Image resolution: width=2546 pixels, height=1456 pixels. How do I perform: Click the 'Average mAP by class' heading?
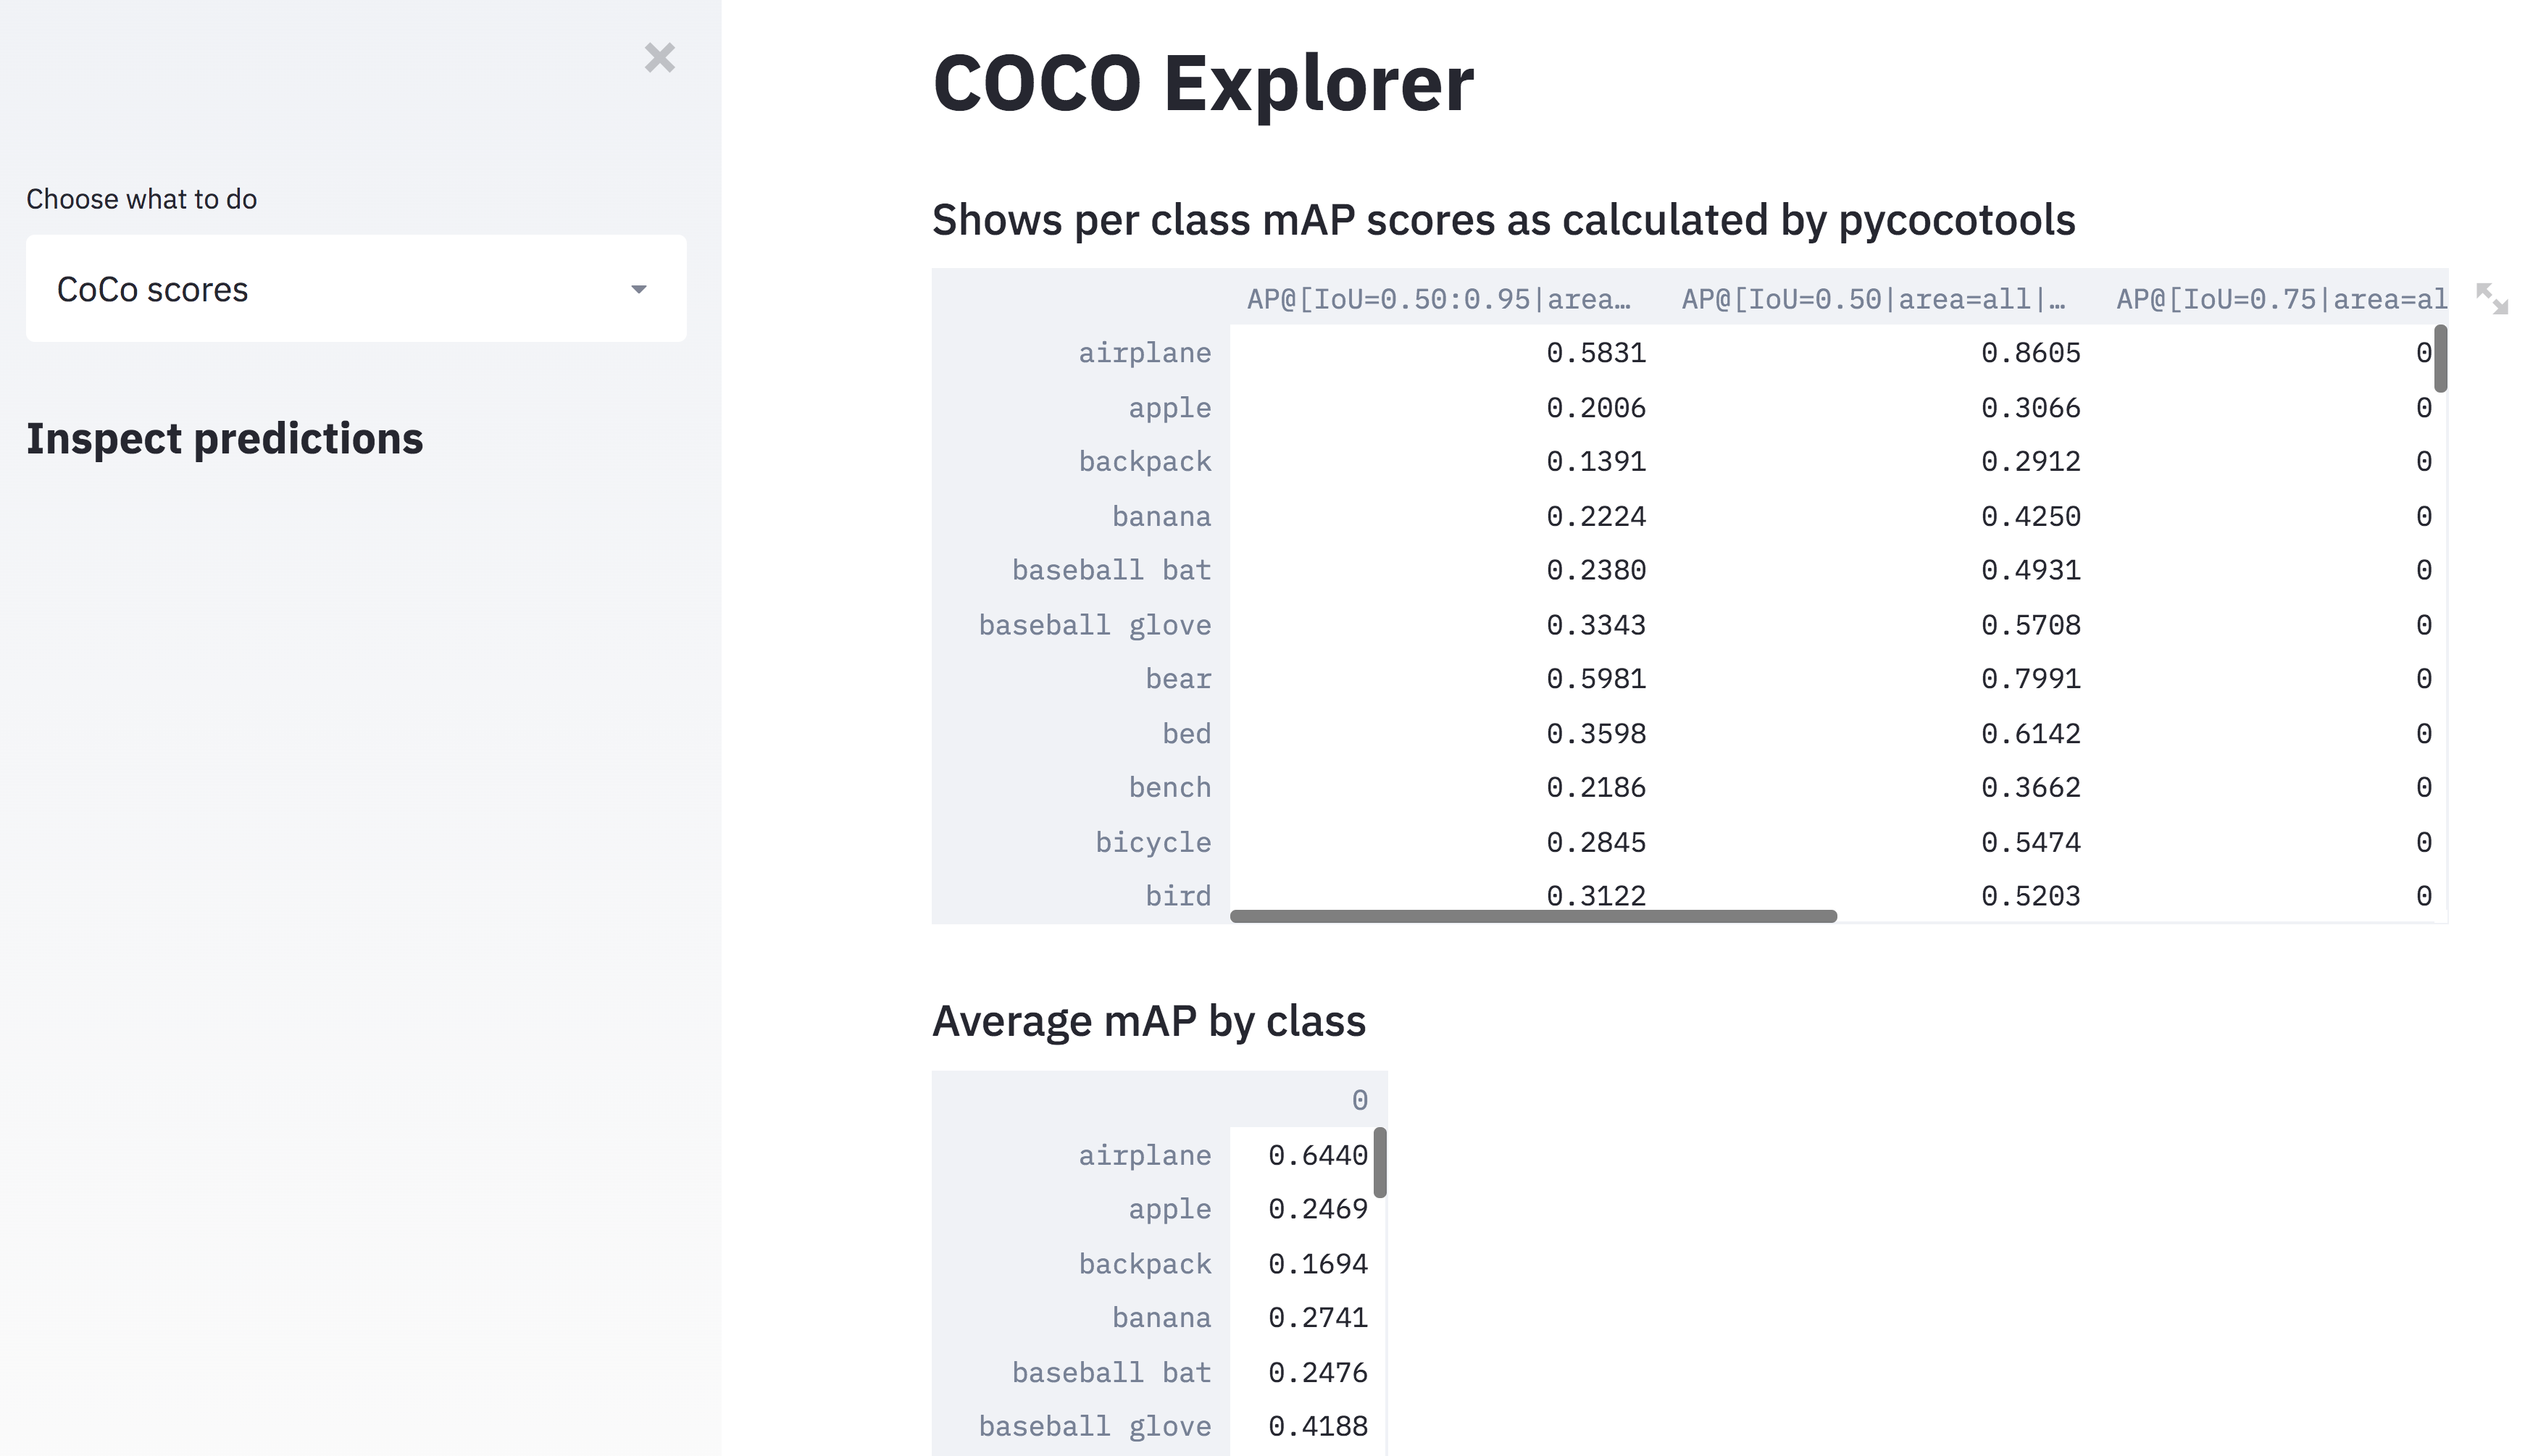click(x=1148, y=1021)
